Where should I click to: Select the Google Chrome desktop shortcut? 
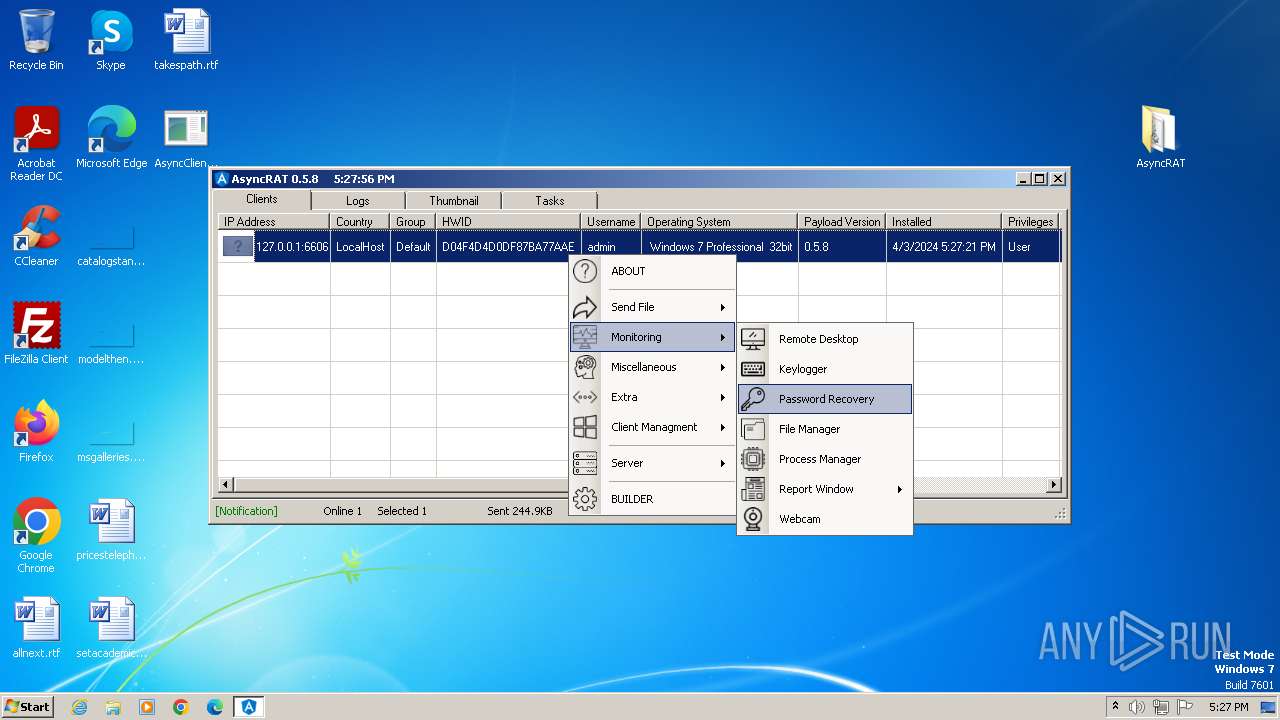36,535
